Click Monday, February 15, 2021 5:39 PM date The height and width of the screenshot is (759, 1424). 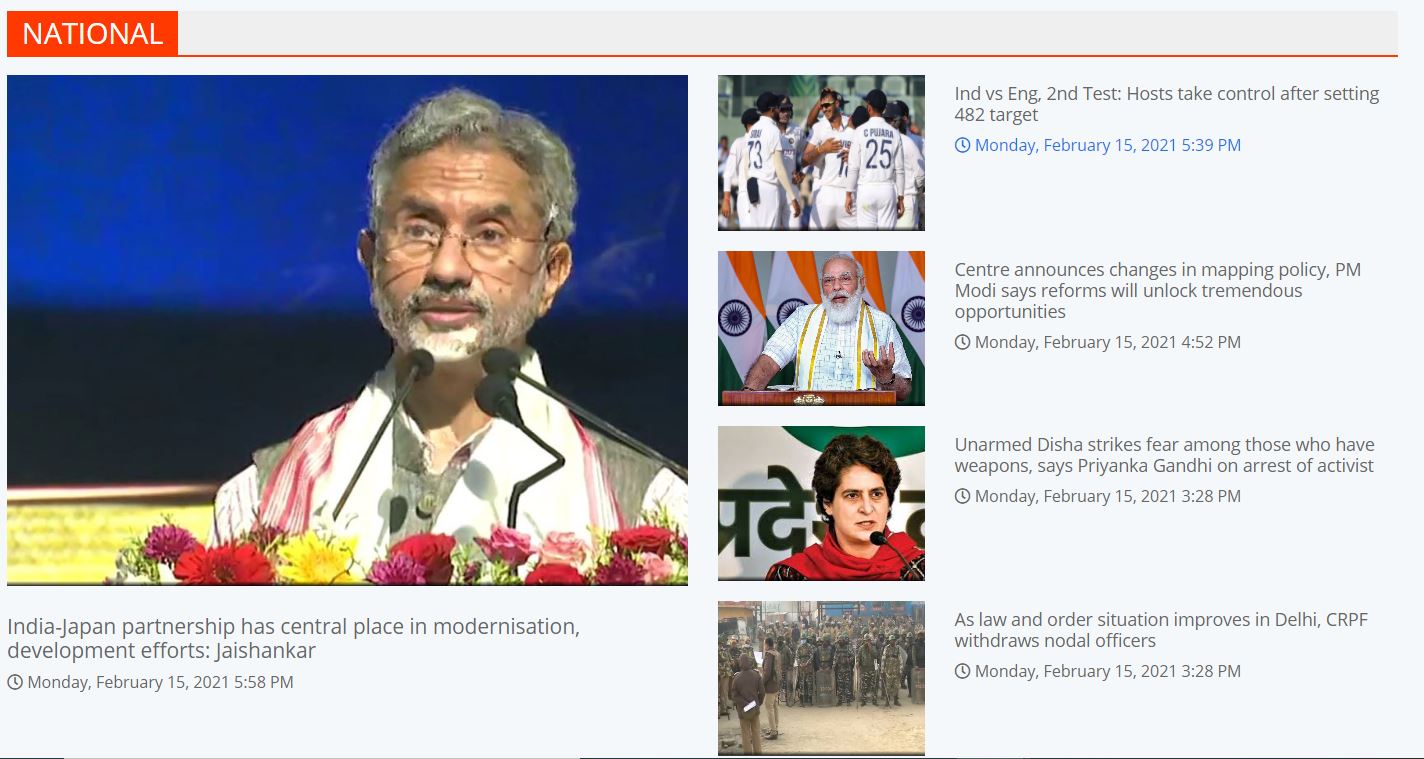(1108, 145)
